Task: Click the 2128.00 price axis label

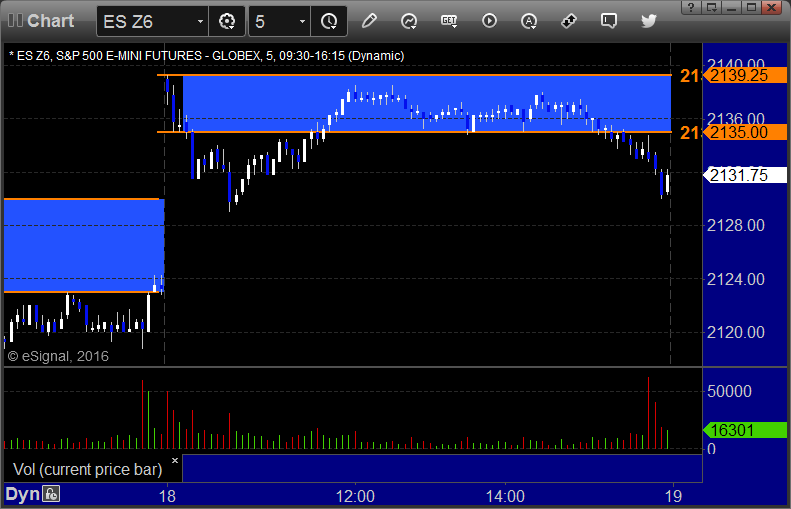Action: 736,225
